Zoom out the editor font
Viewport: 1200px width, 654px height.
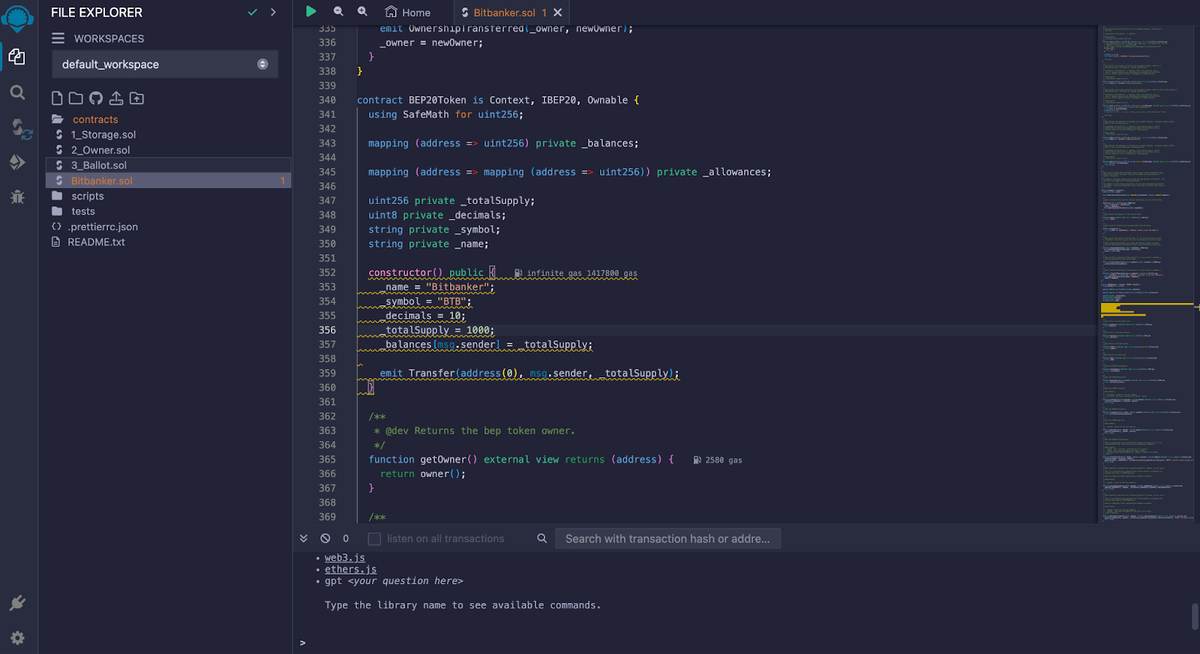(x=338, y=11)
